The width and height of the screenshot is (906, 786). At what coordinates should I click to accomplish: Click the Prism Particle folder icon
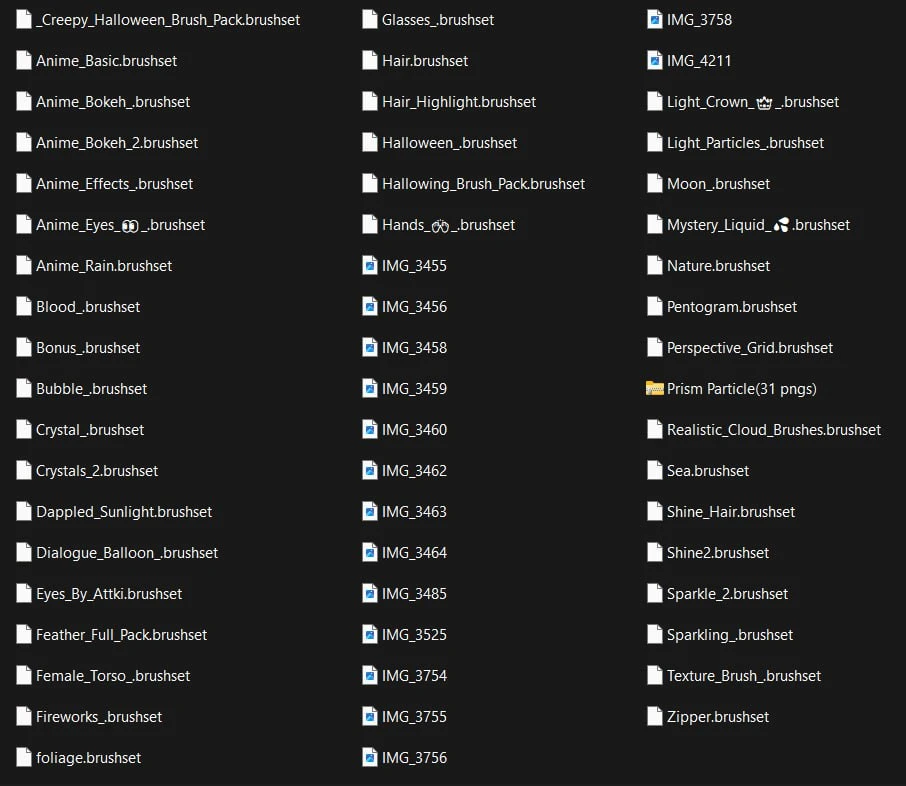point(655,389)
